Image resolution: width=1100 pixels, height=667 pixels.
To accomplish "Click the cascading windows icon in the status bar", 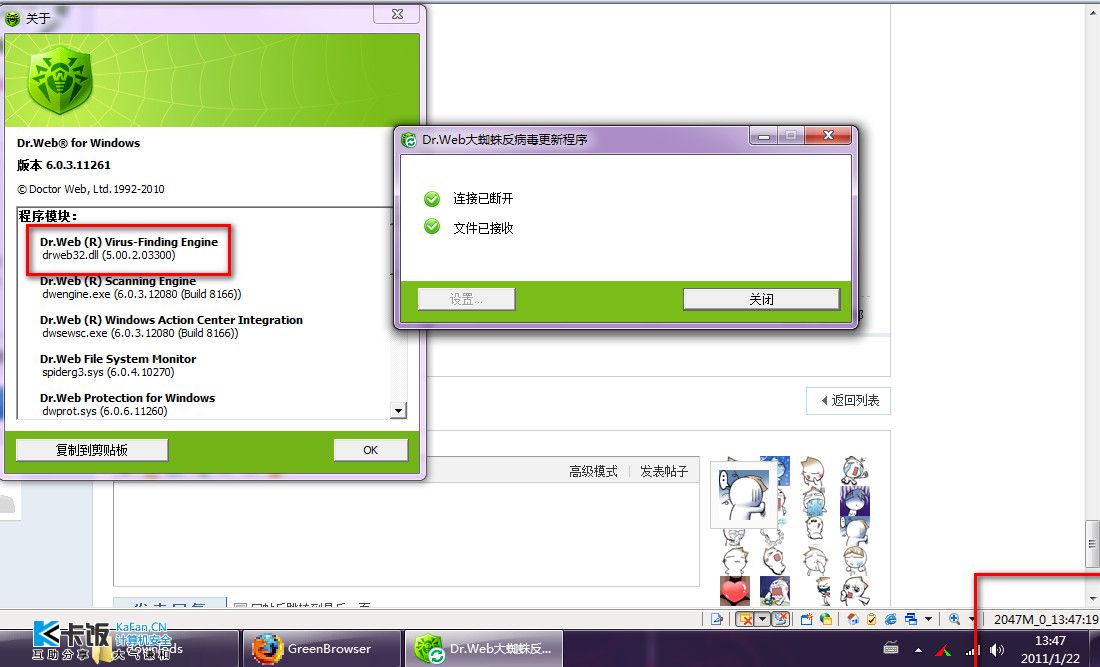I will (911, 619).
